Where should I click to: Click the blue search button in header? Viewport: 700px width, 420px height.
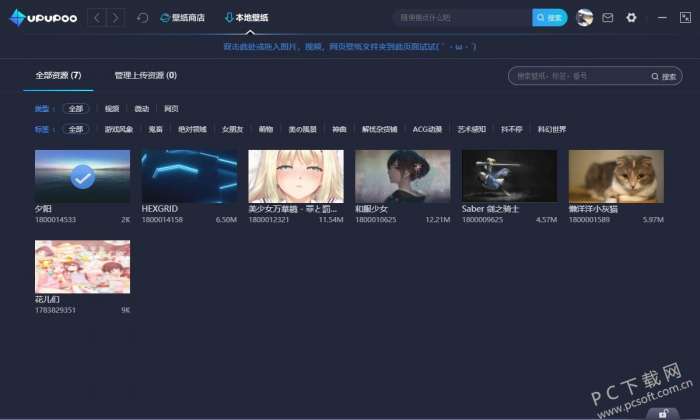click(x=550, y=18)
